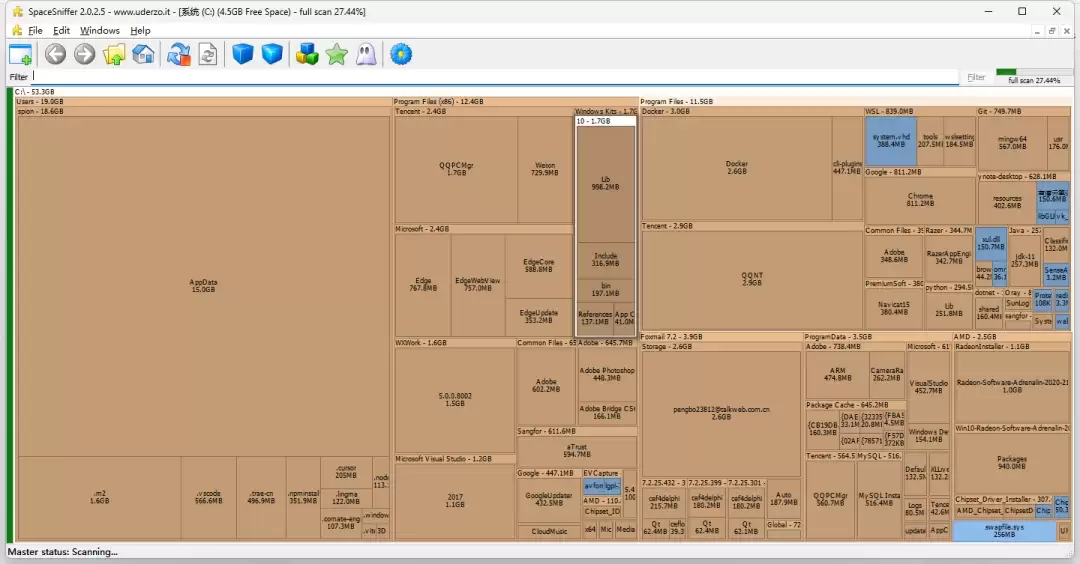
Task: Select the .trae-cn 496.9MB block
Action: pos(261,497)
